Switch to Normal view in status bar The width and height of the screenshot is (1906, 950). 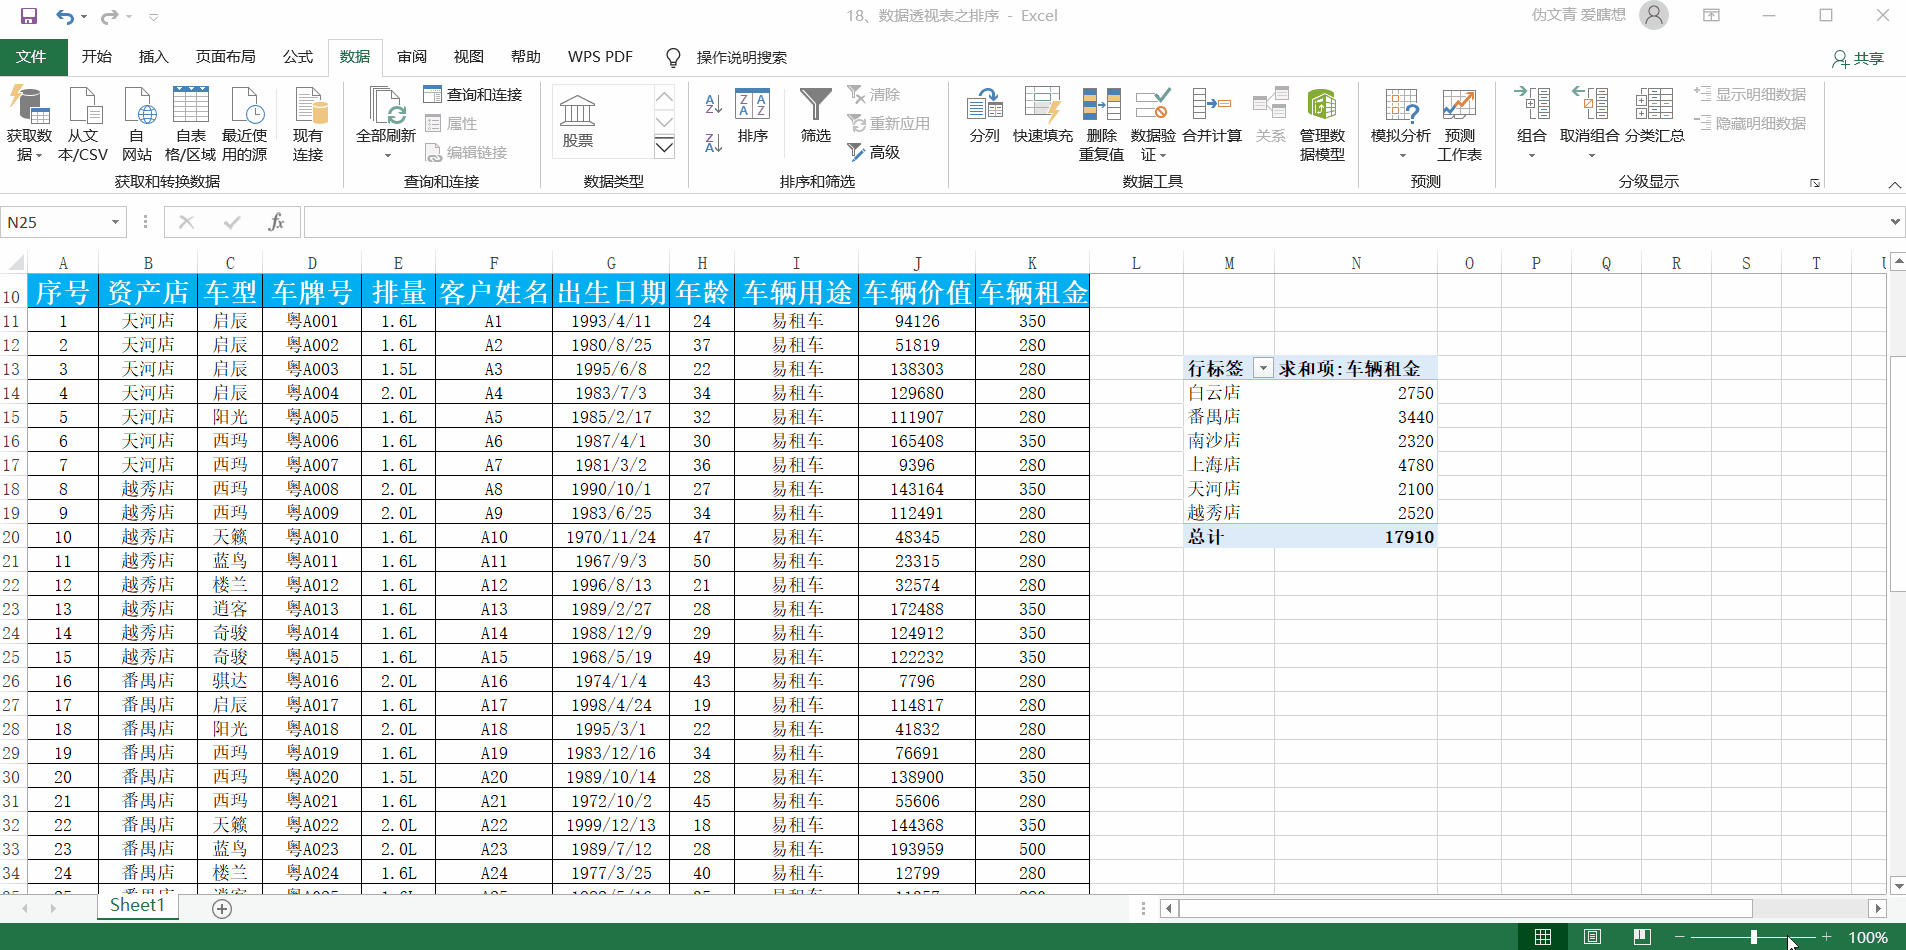point(1543,937)
